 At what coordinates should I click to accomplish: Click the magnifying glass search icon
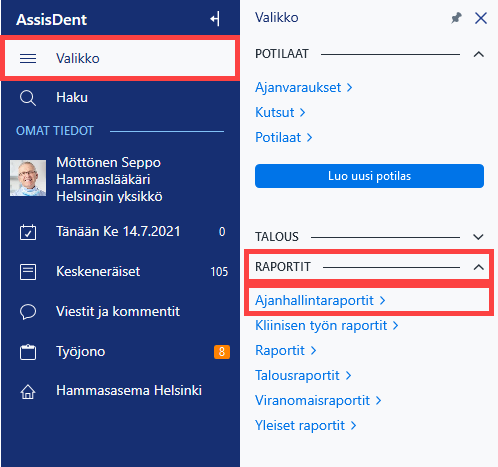28,98
